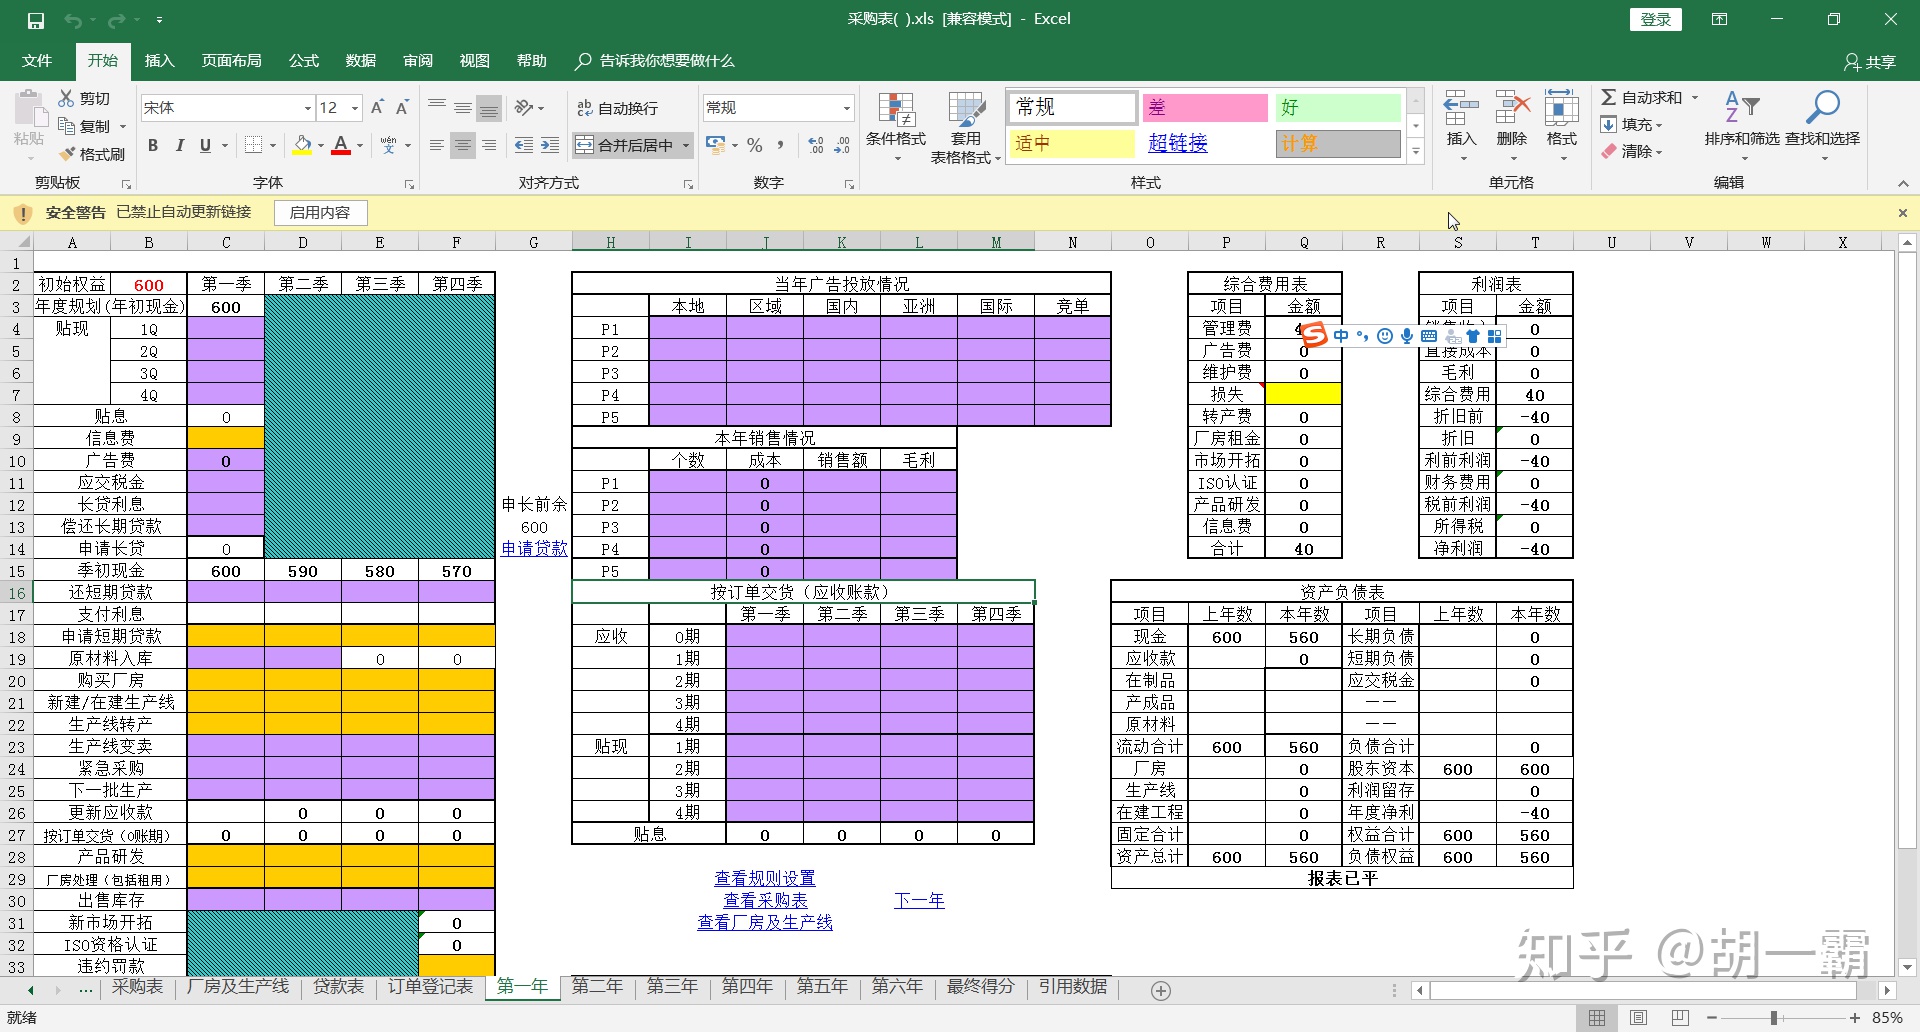Click the increase indent icon

(549, 145)
